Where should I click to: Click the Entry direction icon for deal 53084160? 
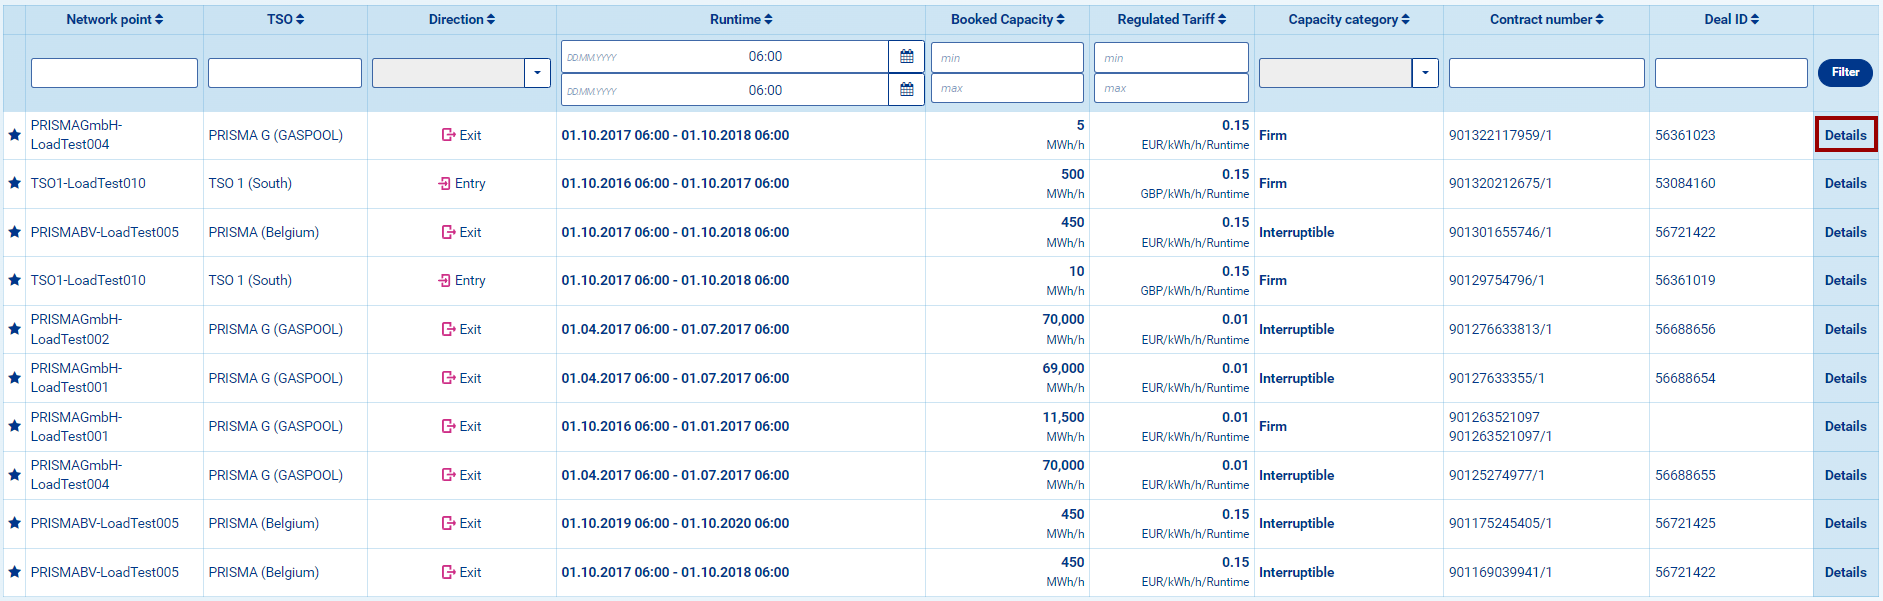tap(444, 183)
